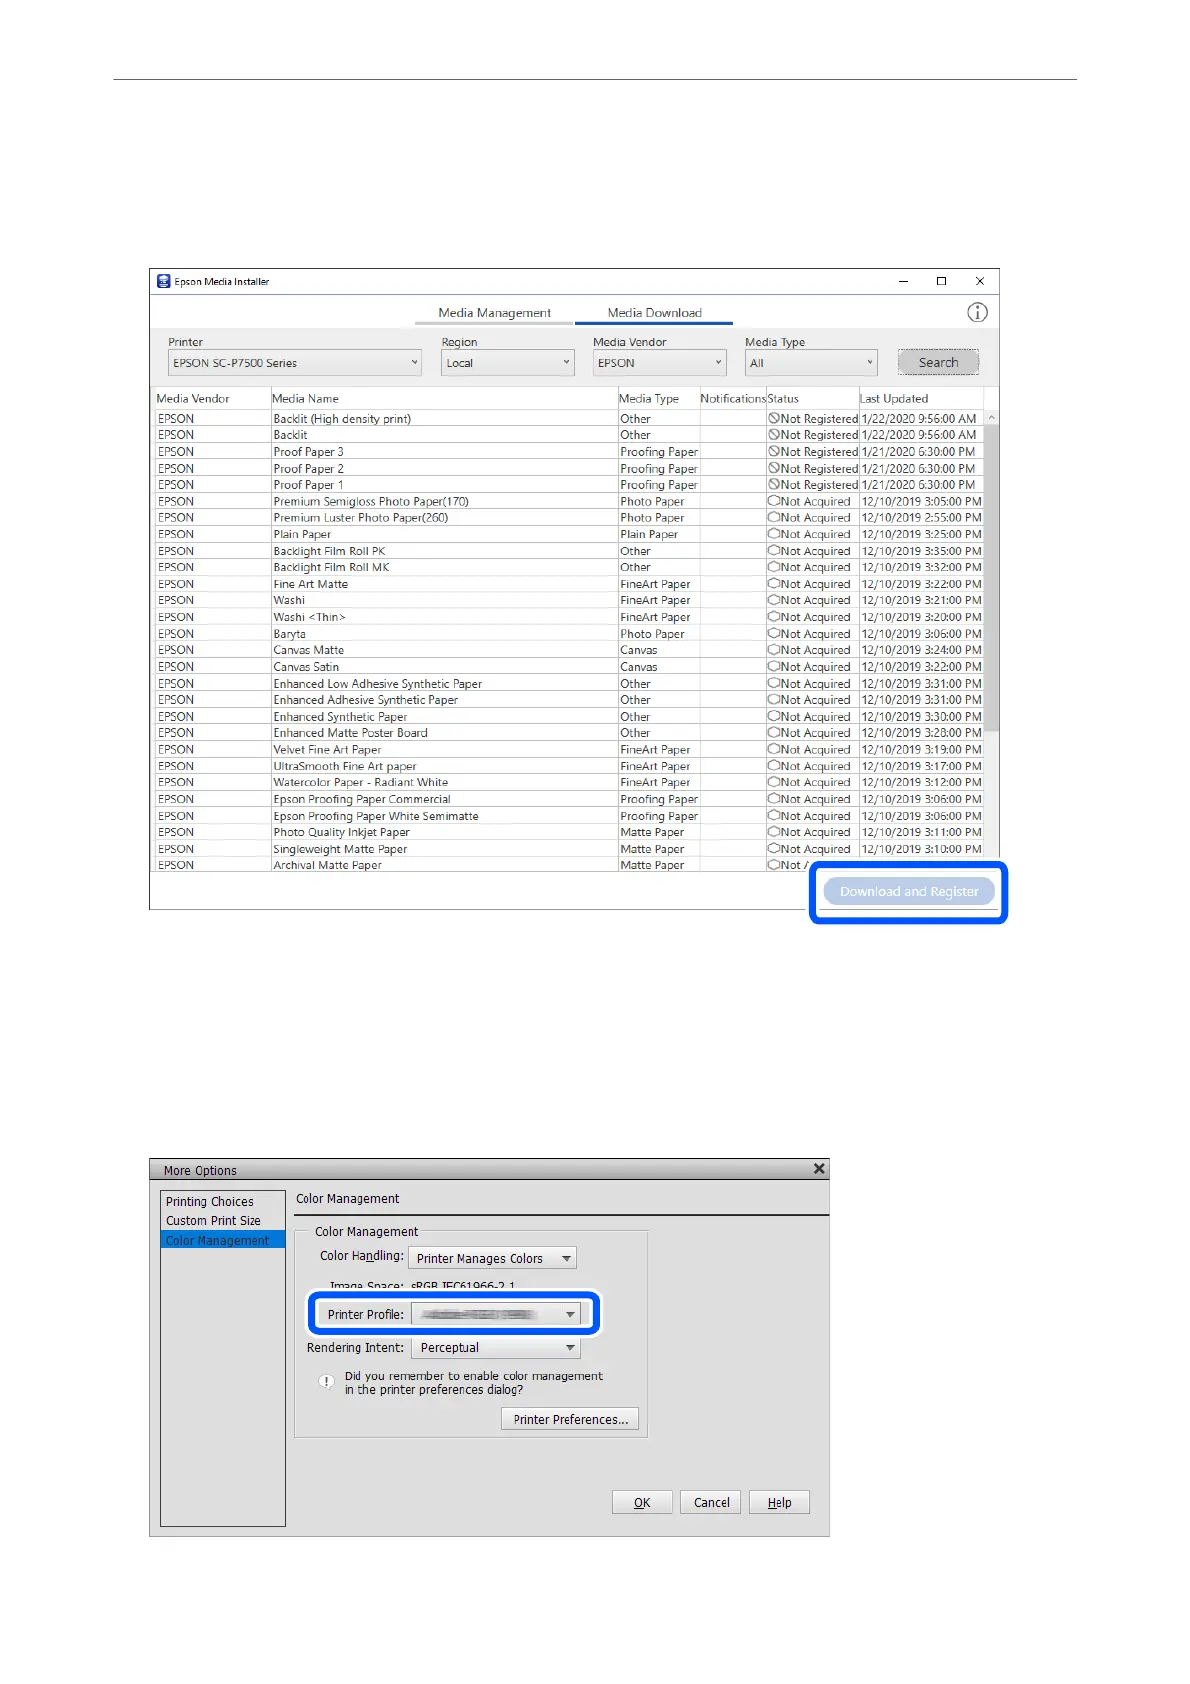Viewport: 1190px width, 1684px height.
Task: Select the Canvas Matte row
Action: [x=569, y=650]
